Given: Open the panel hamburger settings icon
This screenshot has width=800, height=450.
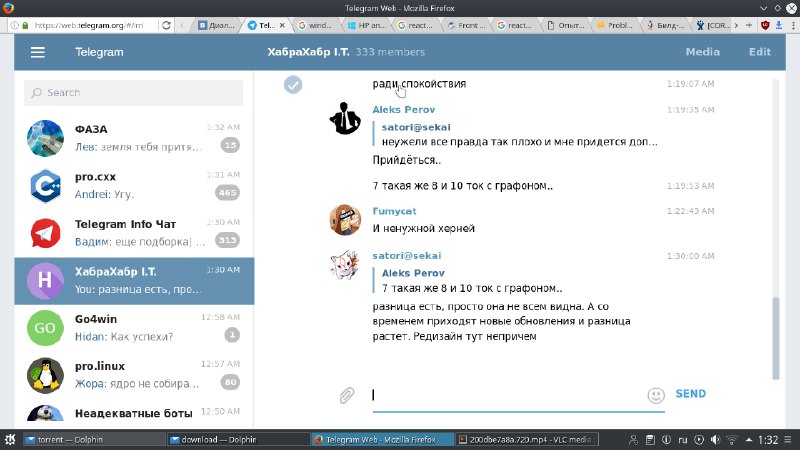Looking at the screenshot, I should pyautogui.click(x=788, y=439).
